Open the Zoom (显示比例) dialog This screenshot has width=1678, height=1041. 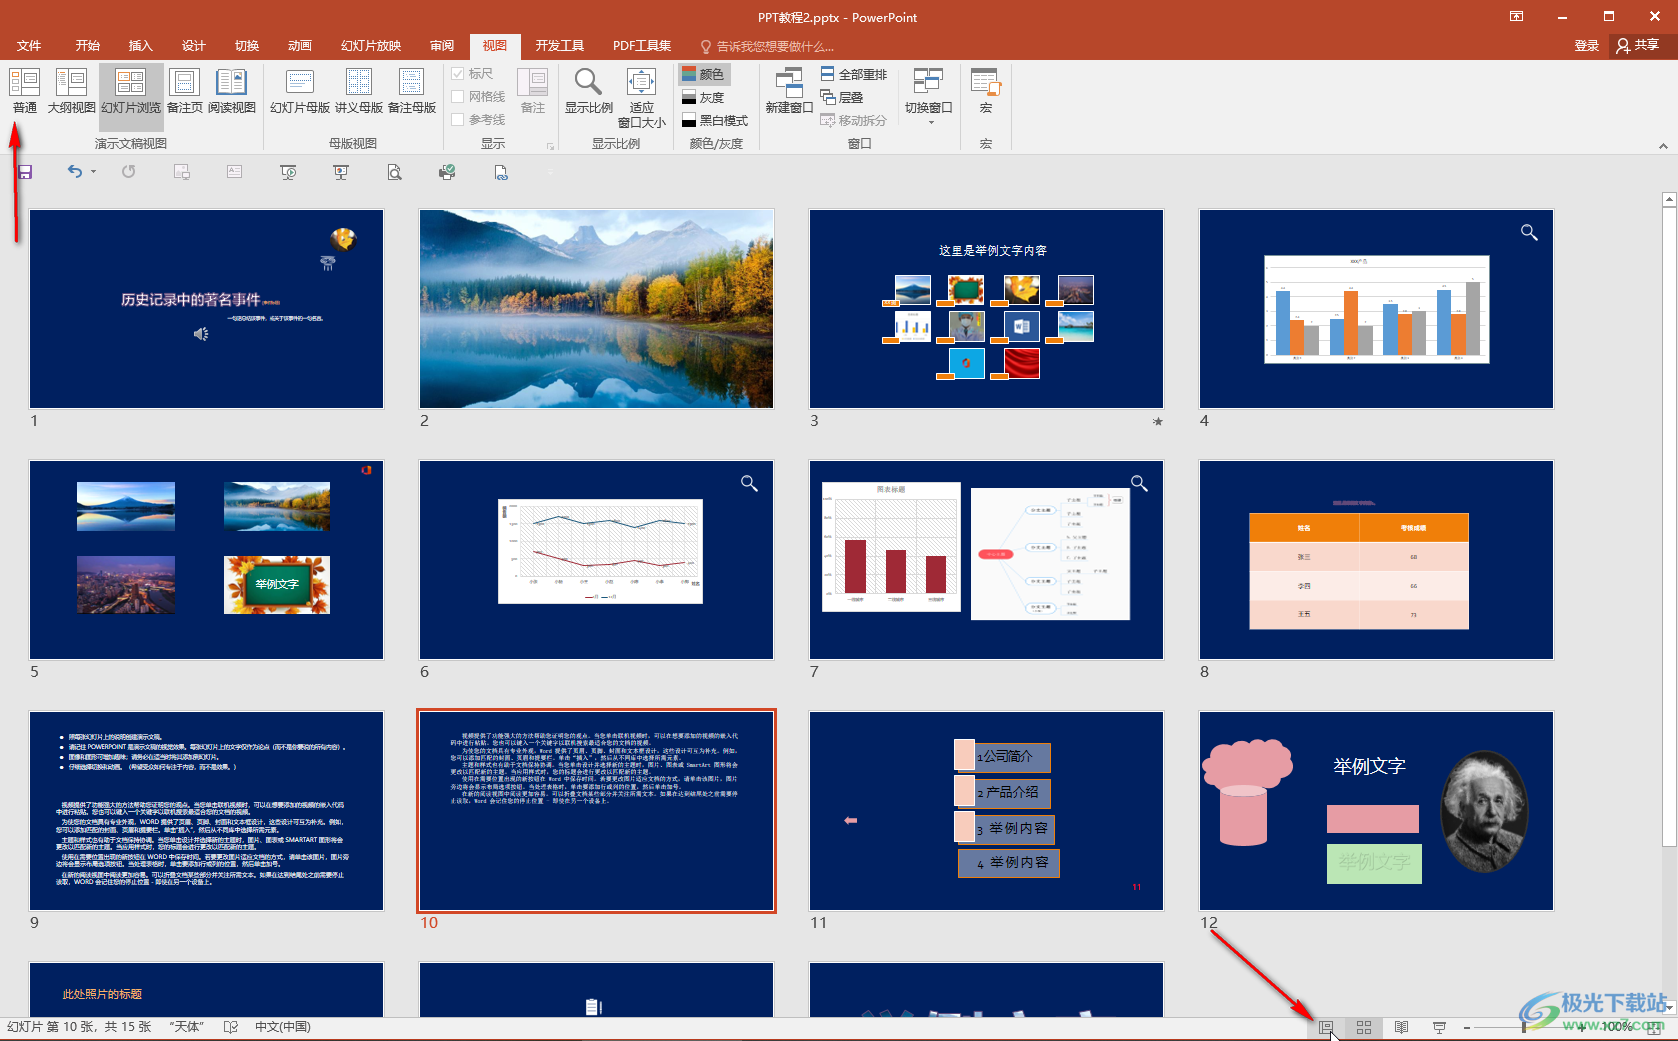tap(588, 91)
